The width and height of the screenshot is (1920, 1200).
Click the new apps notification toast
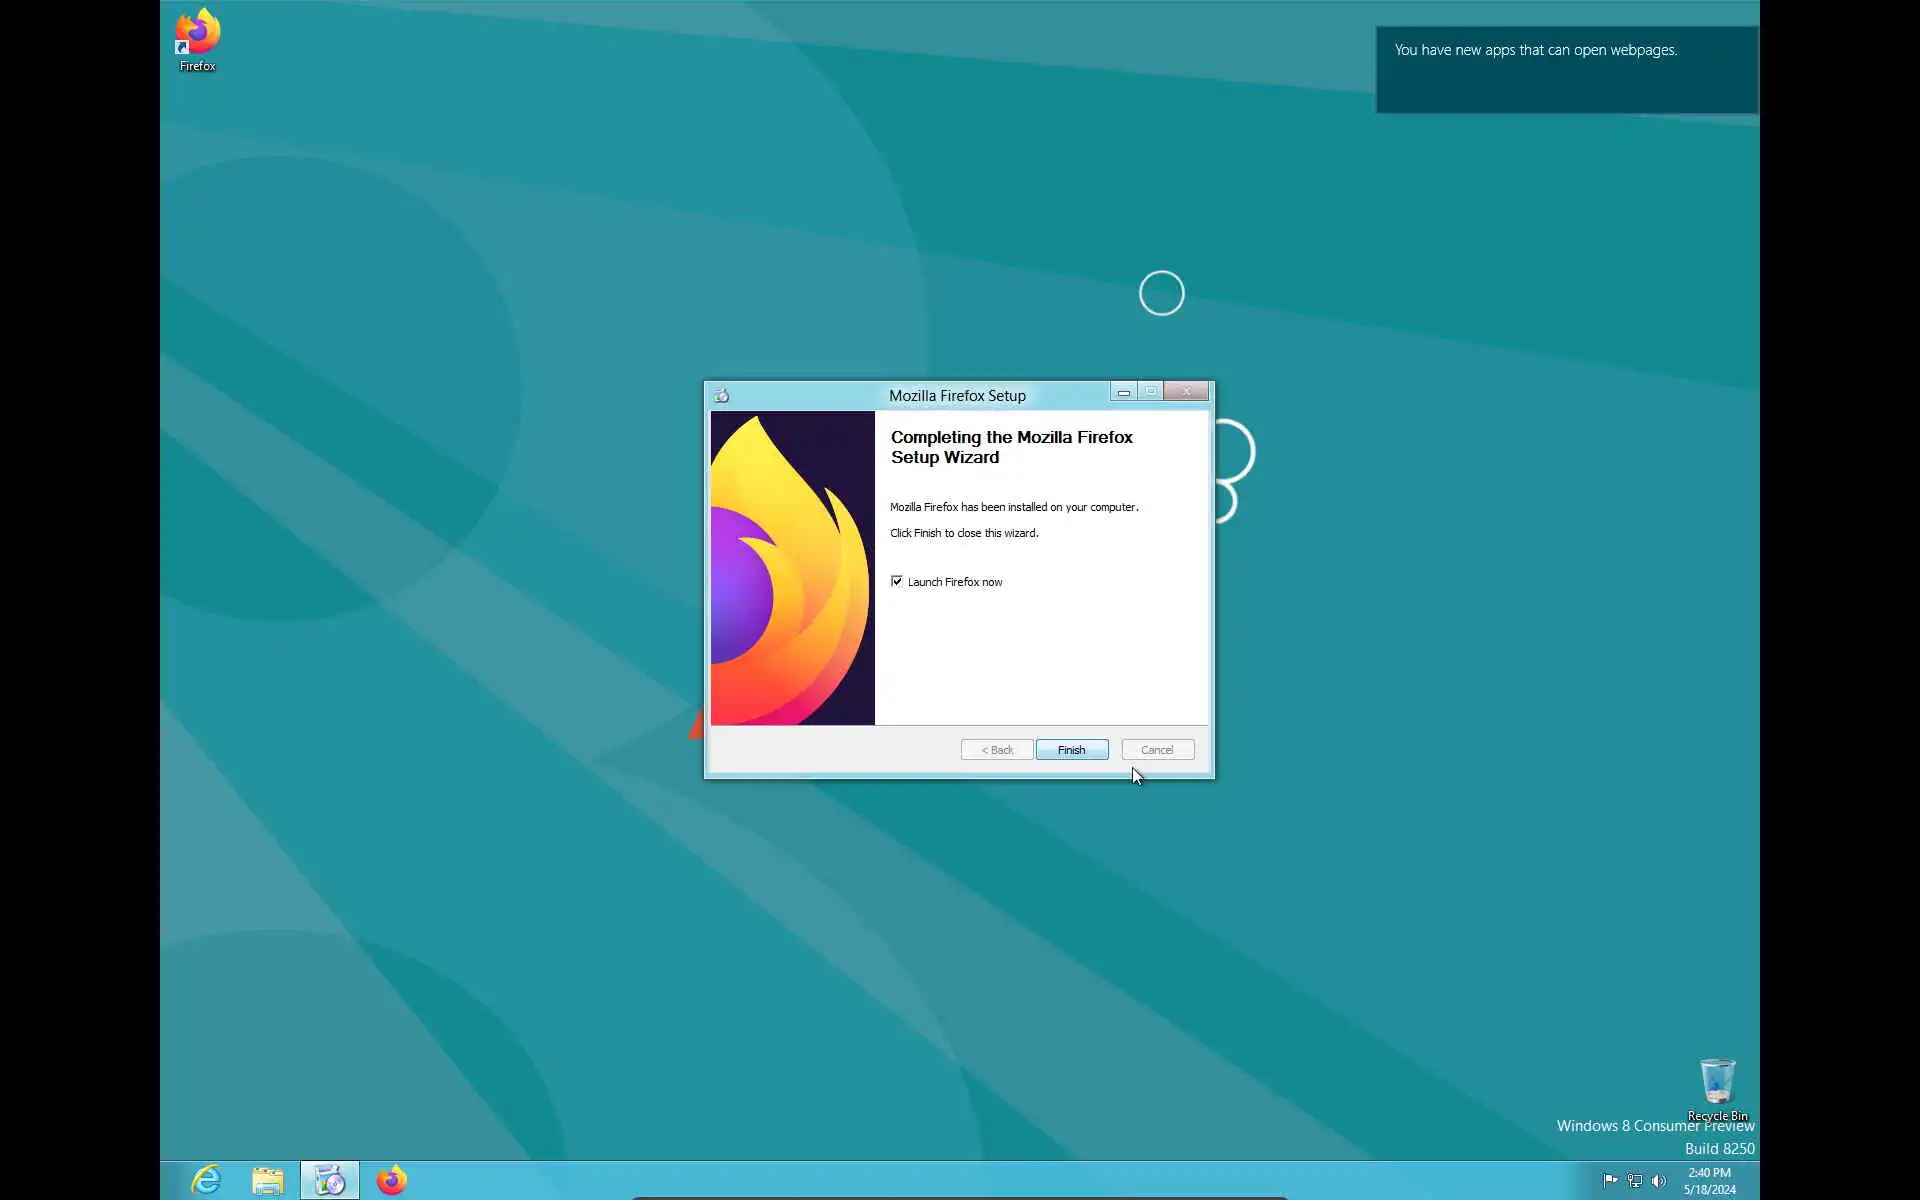click(1566, 70)
